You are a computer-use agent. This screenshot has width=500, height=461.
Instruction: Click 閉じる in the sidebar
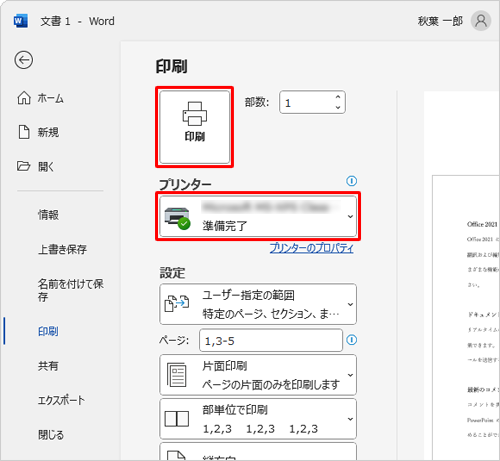coord(51,435)
